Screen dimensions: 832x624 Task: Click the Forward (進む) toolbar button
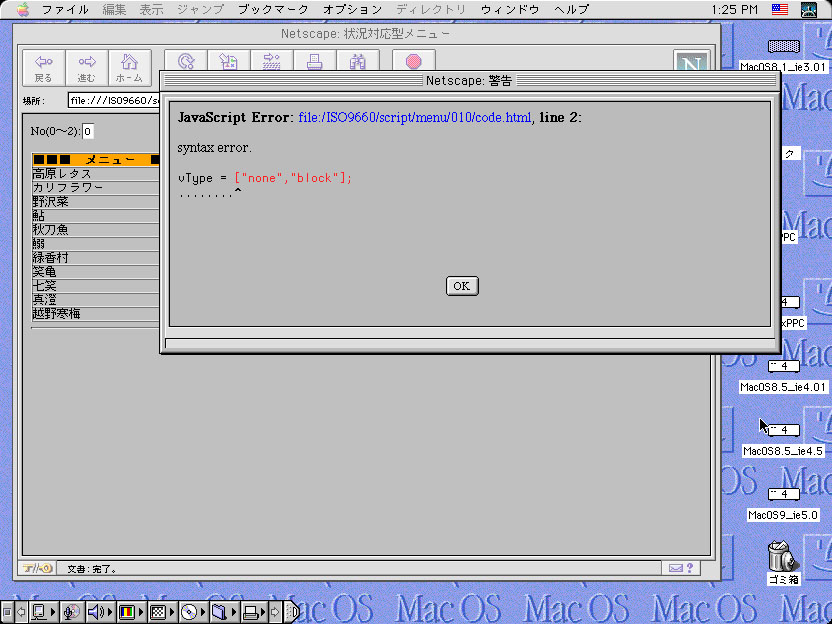[x=87, y=68]
